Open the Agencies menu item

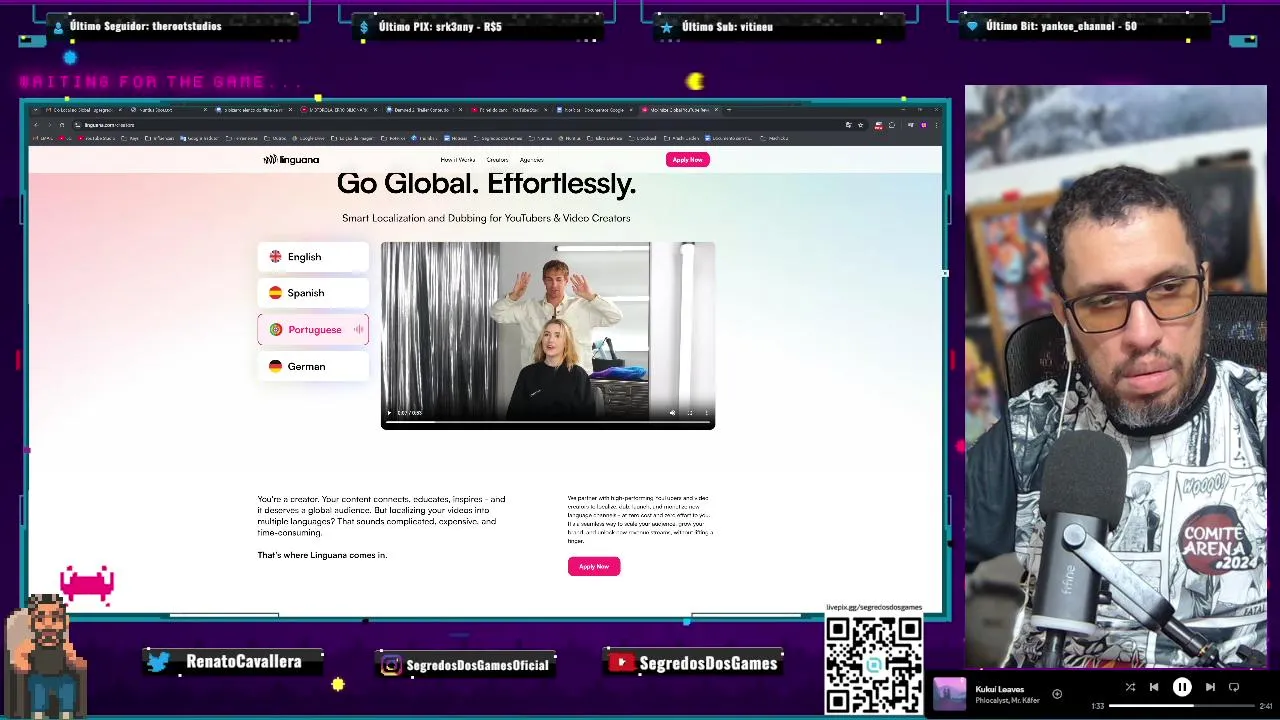coord(531,160)
